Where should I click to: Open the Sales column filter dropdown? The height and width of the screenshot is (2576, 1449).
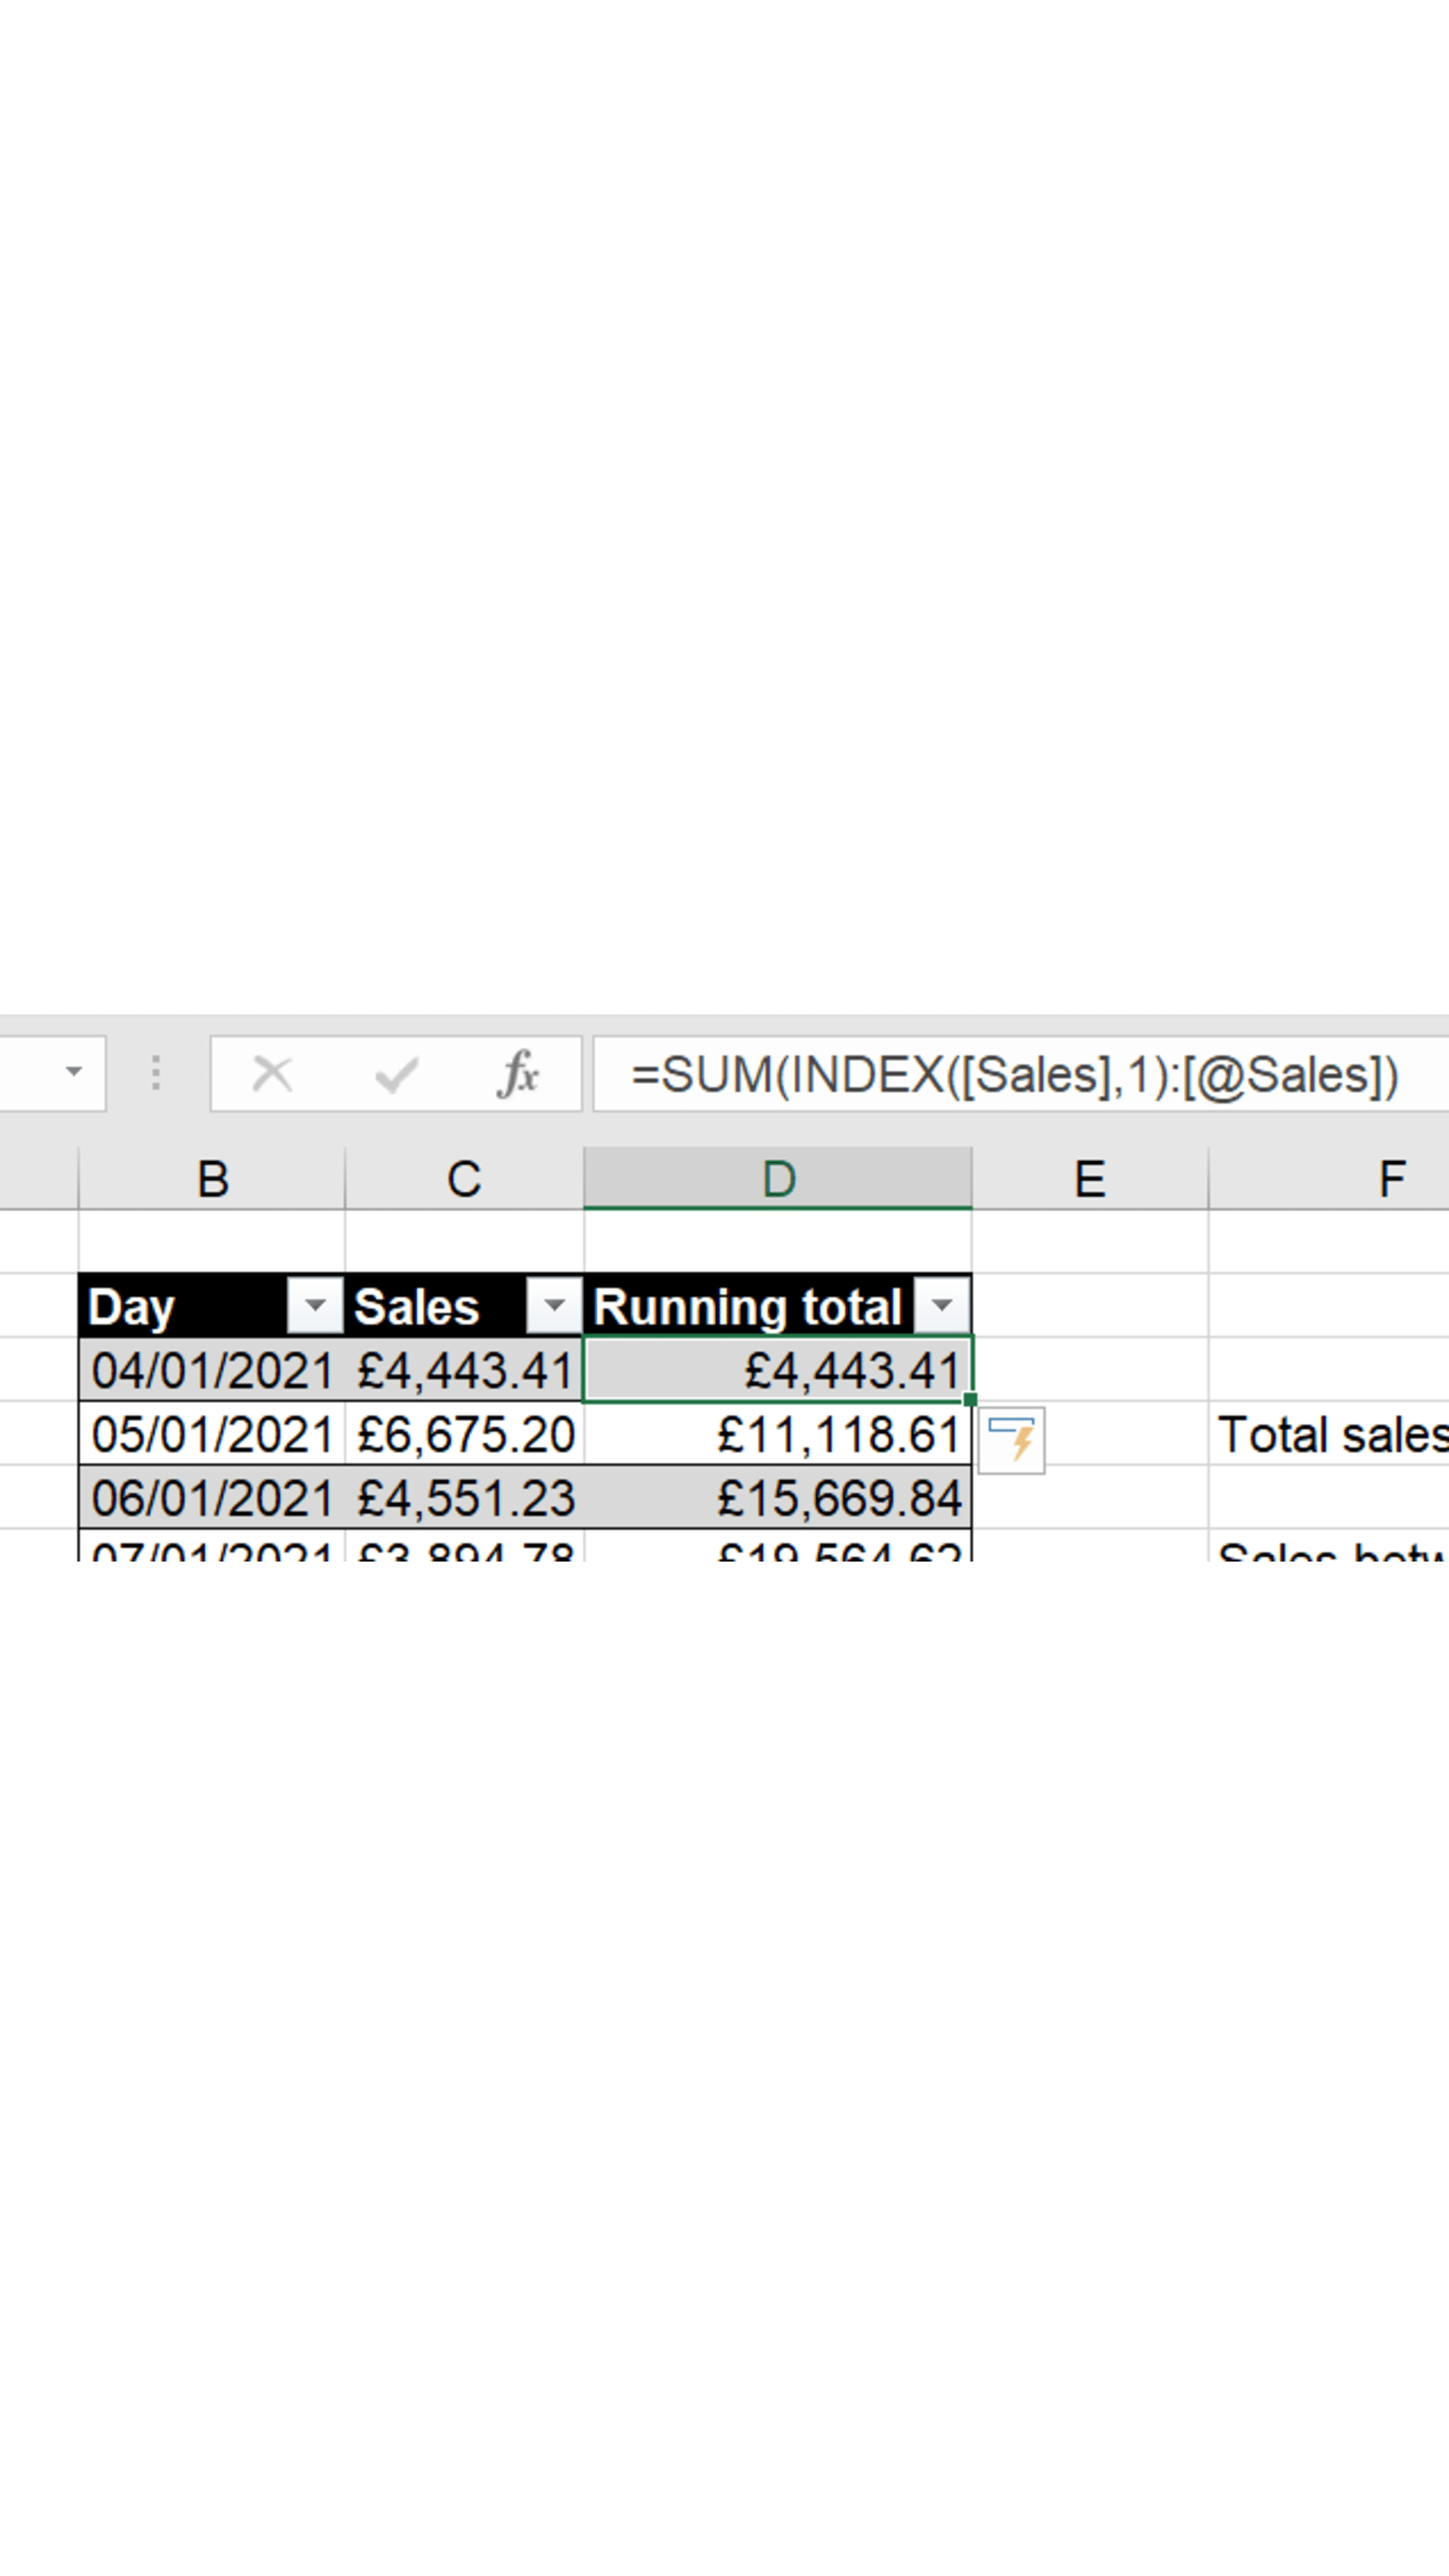click(x=556, y=1305)
